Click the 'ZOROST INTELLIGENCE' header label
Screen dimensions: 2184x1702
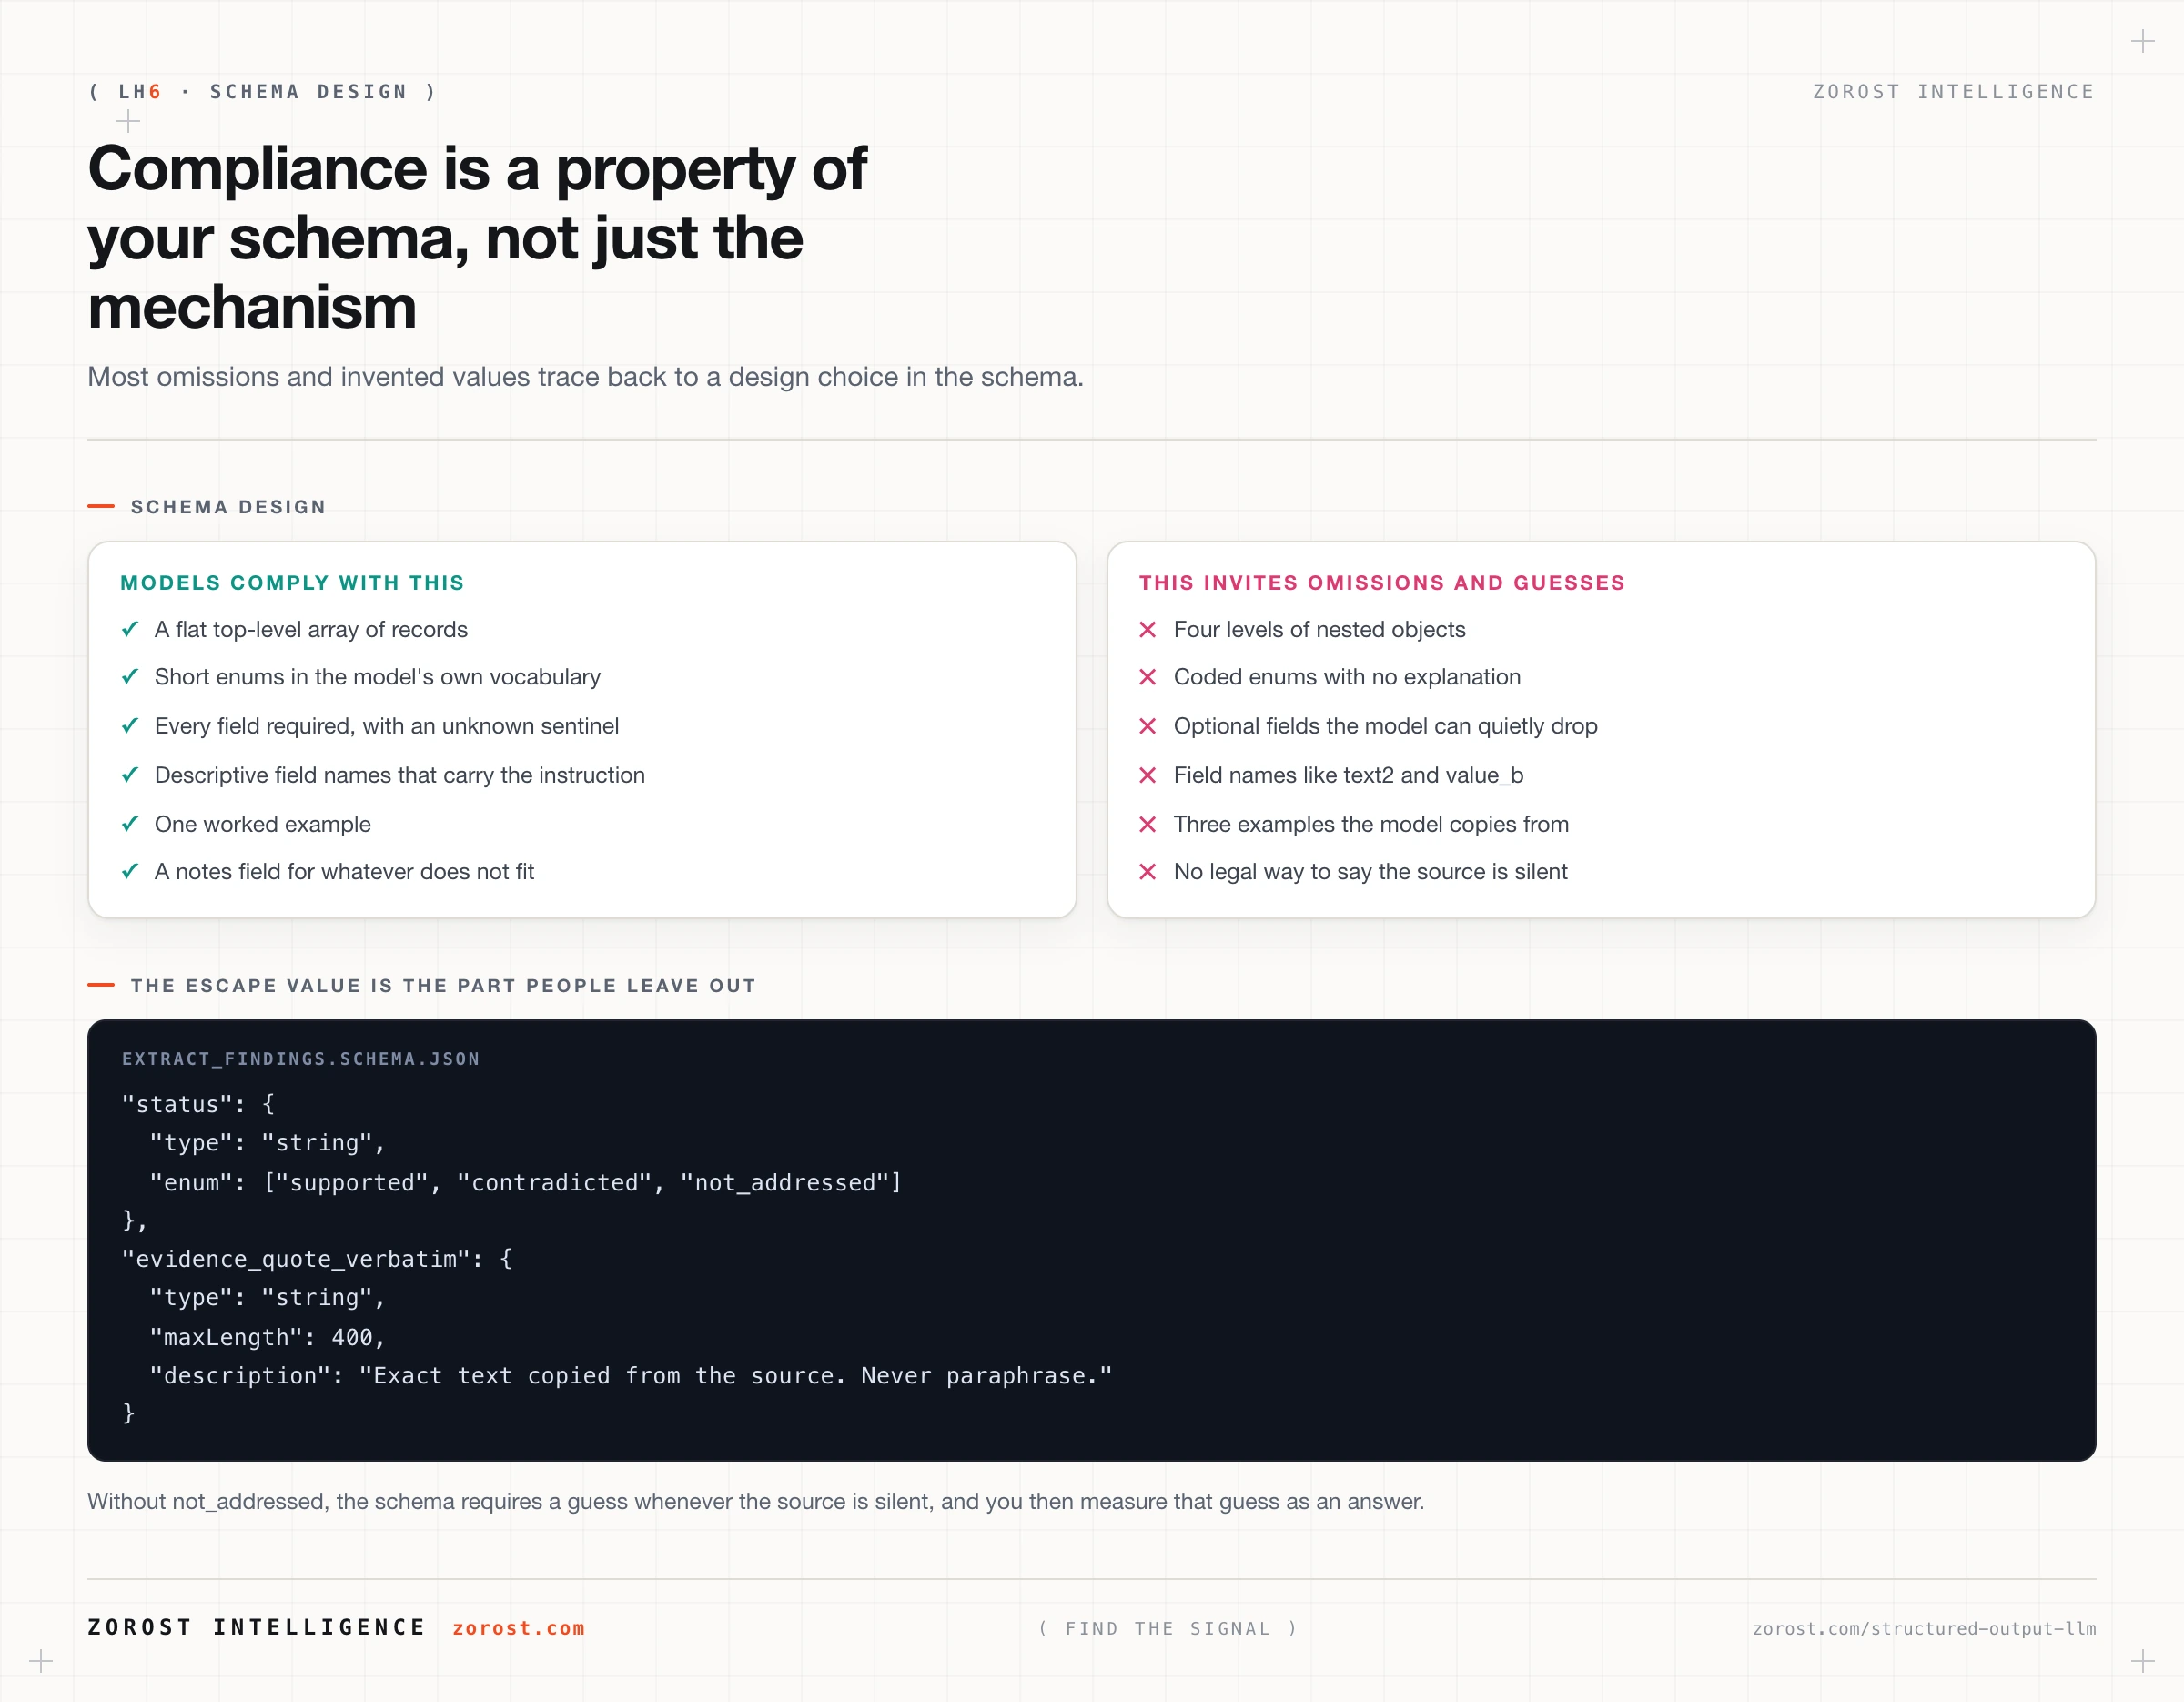point(1954,92)
